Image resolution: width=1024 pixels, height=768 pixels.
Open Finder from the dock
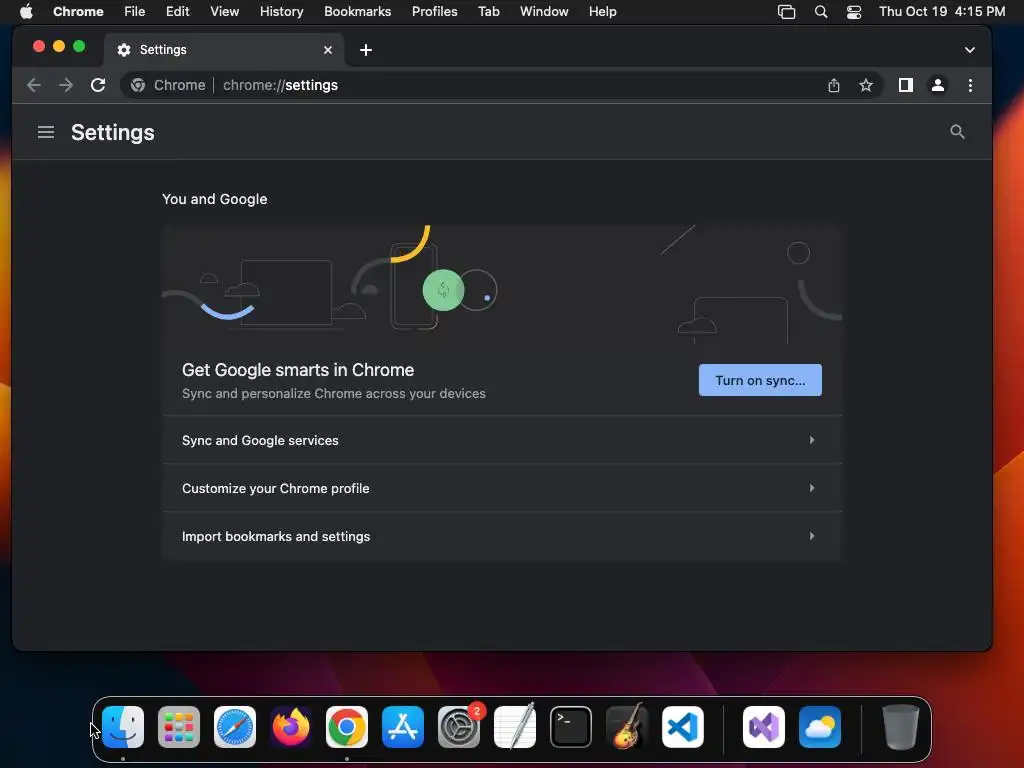pyautogui.click(x=123, y=727)
